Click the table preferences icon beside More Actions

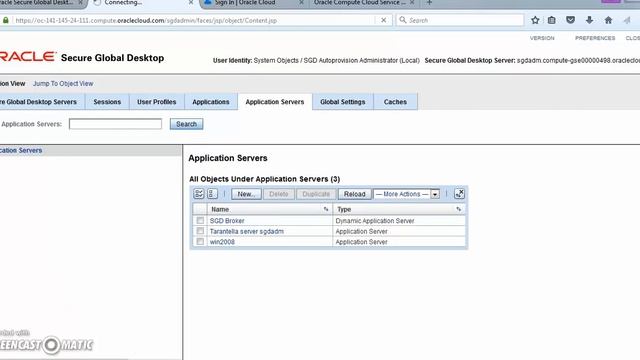[459, 194]
